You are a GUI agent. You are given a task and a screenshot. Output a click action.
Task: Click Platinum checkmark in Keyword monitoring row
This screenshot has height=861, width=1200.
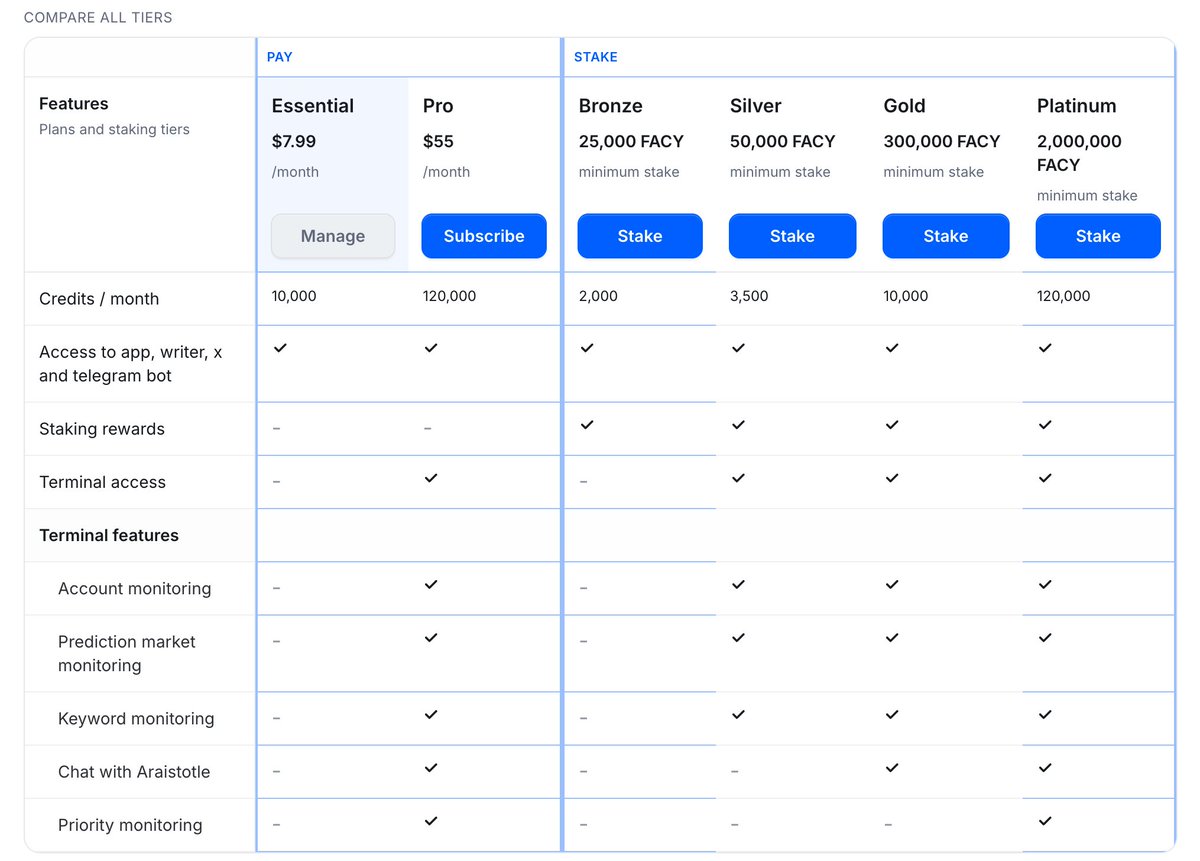(1045, 715)
